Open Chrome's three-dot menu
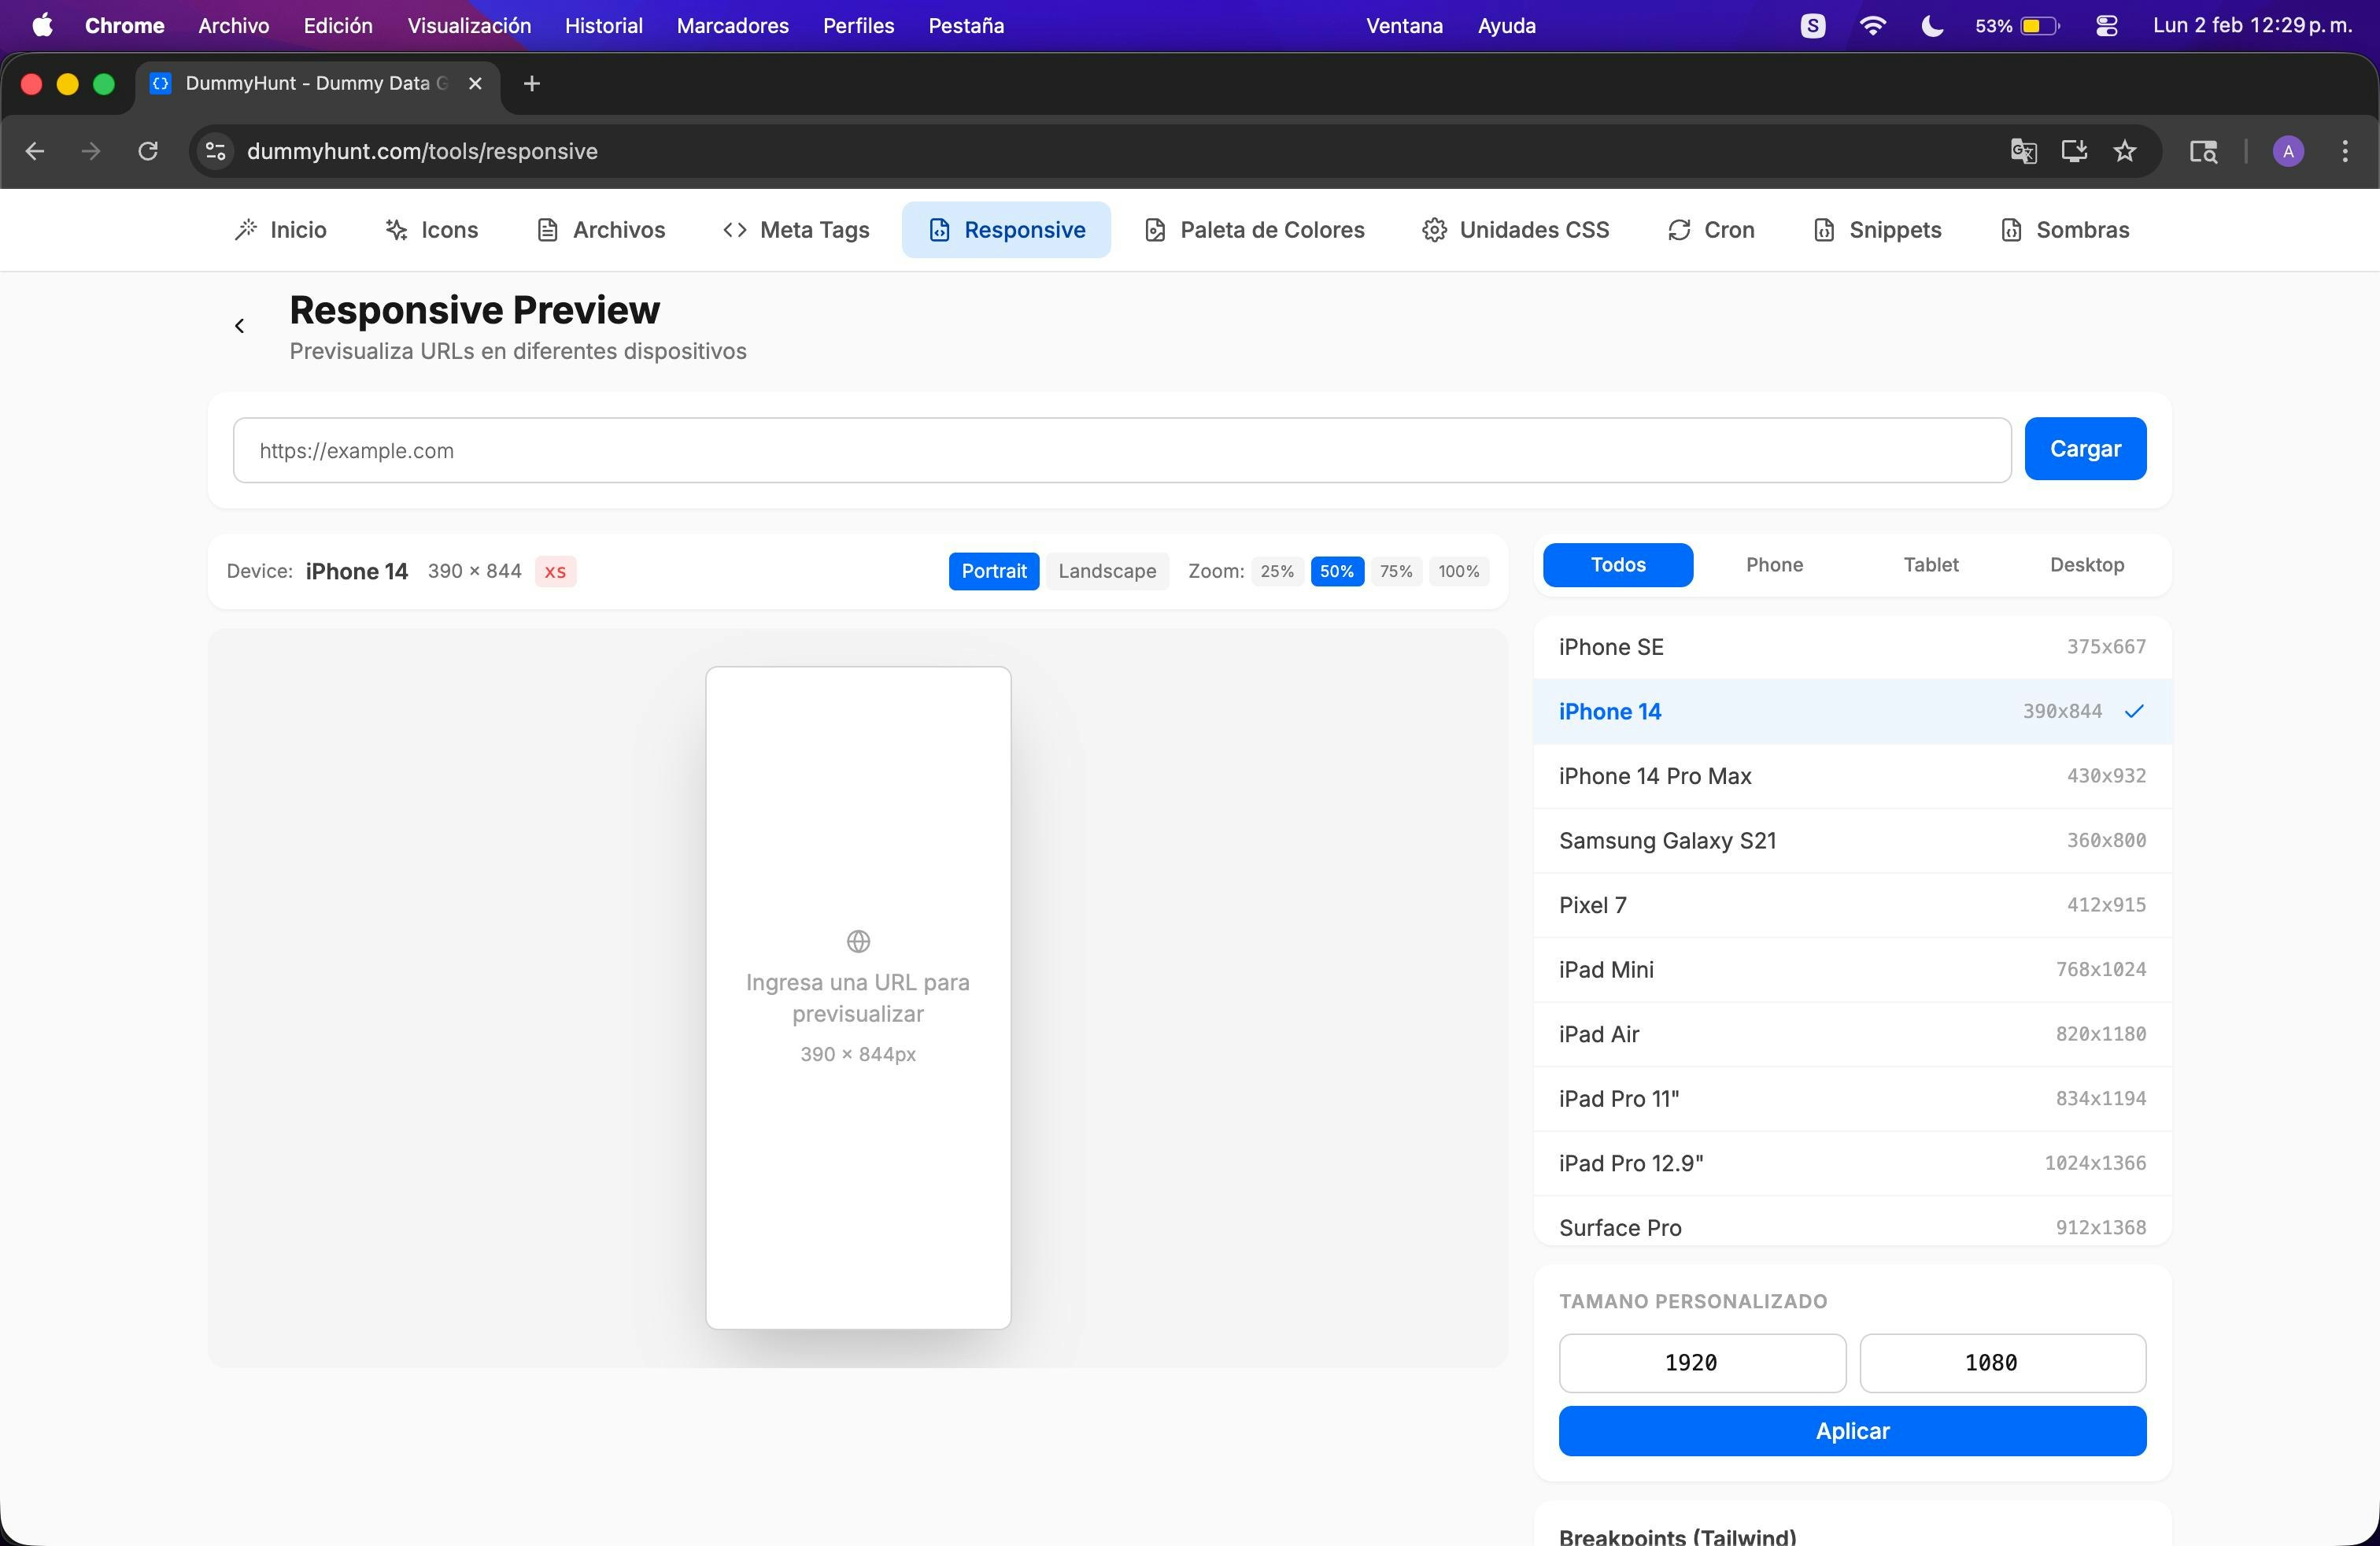Image resolution: width=2380 pixels, height=1546 pixels. (2344, 151)
